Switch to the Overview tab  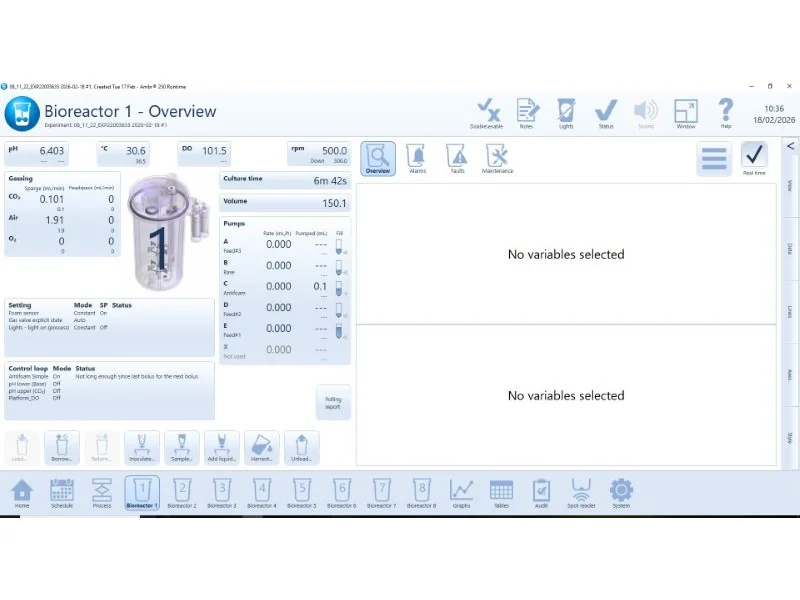click(x=378, y=159)
